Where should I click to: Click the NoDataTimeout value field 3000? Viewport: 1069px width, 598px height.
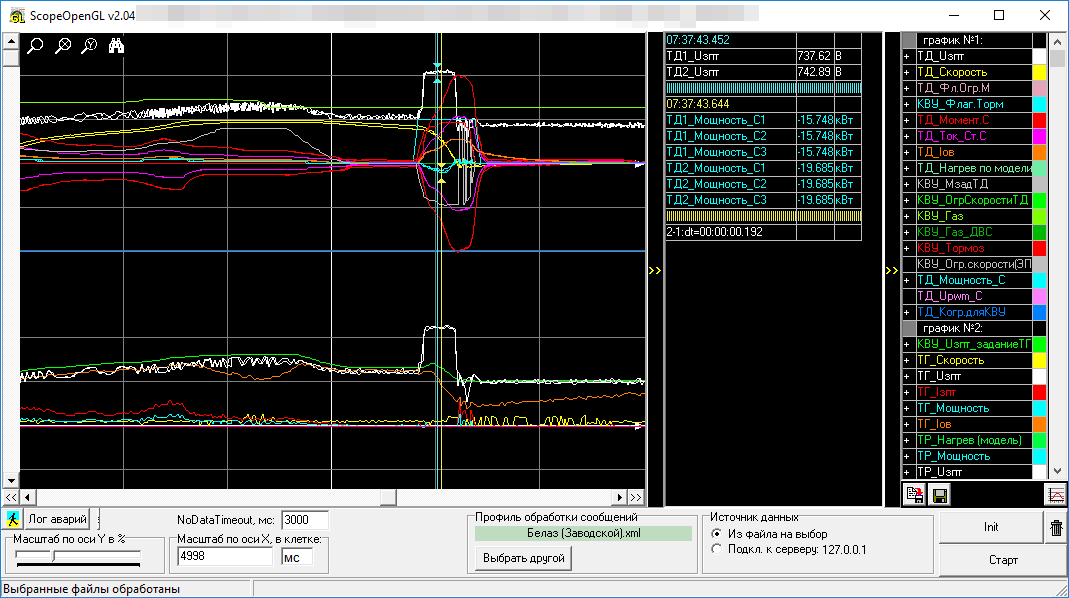click(x=304, y=520)
